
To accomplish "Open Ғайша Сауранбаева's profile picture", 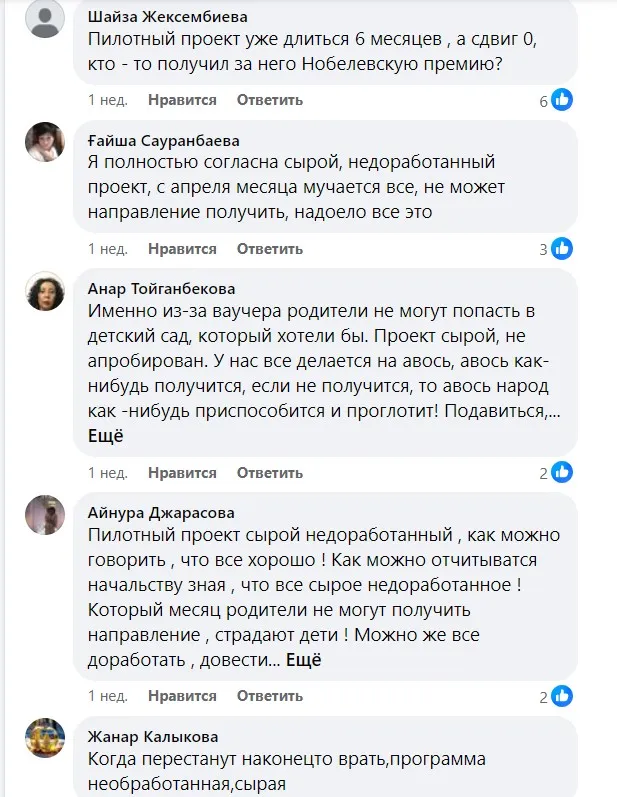I will pyautogui.click(x=45, y=142).
